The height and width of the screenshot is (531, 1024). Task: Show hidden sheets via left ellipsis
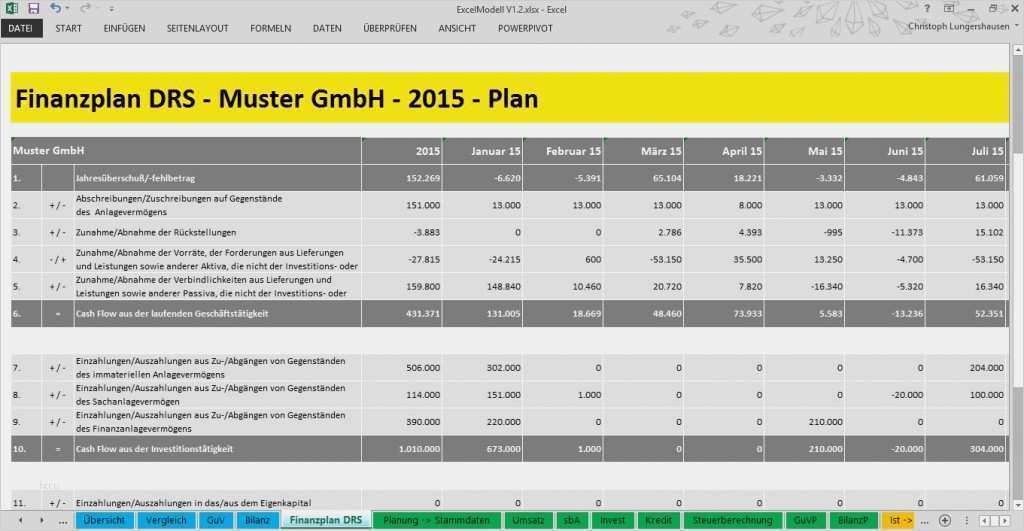click(x=63, y=521)
